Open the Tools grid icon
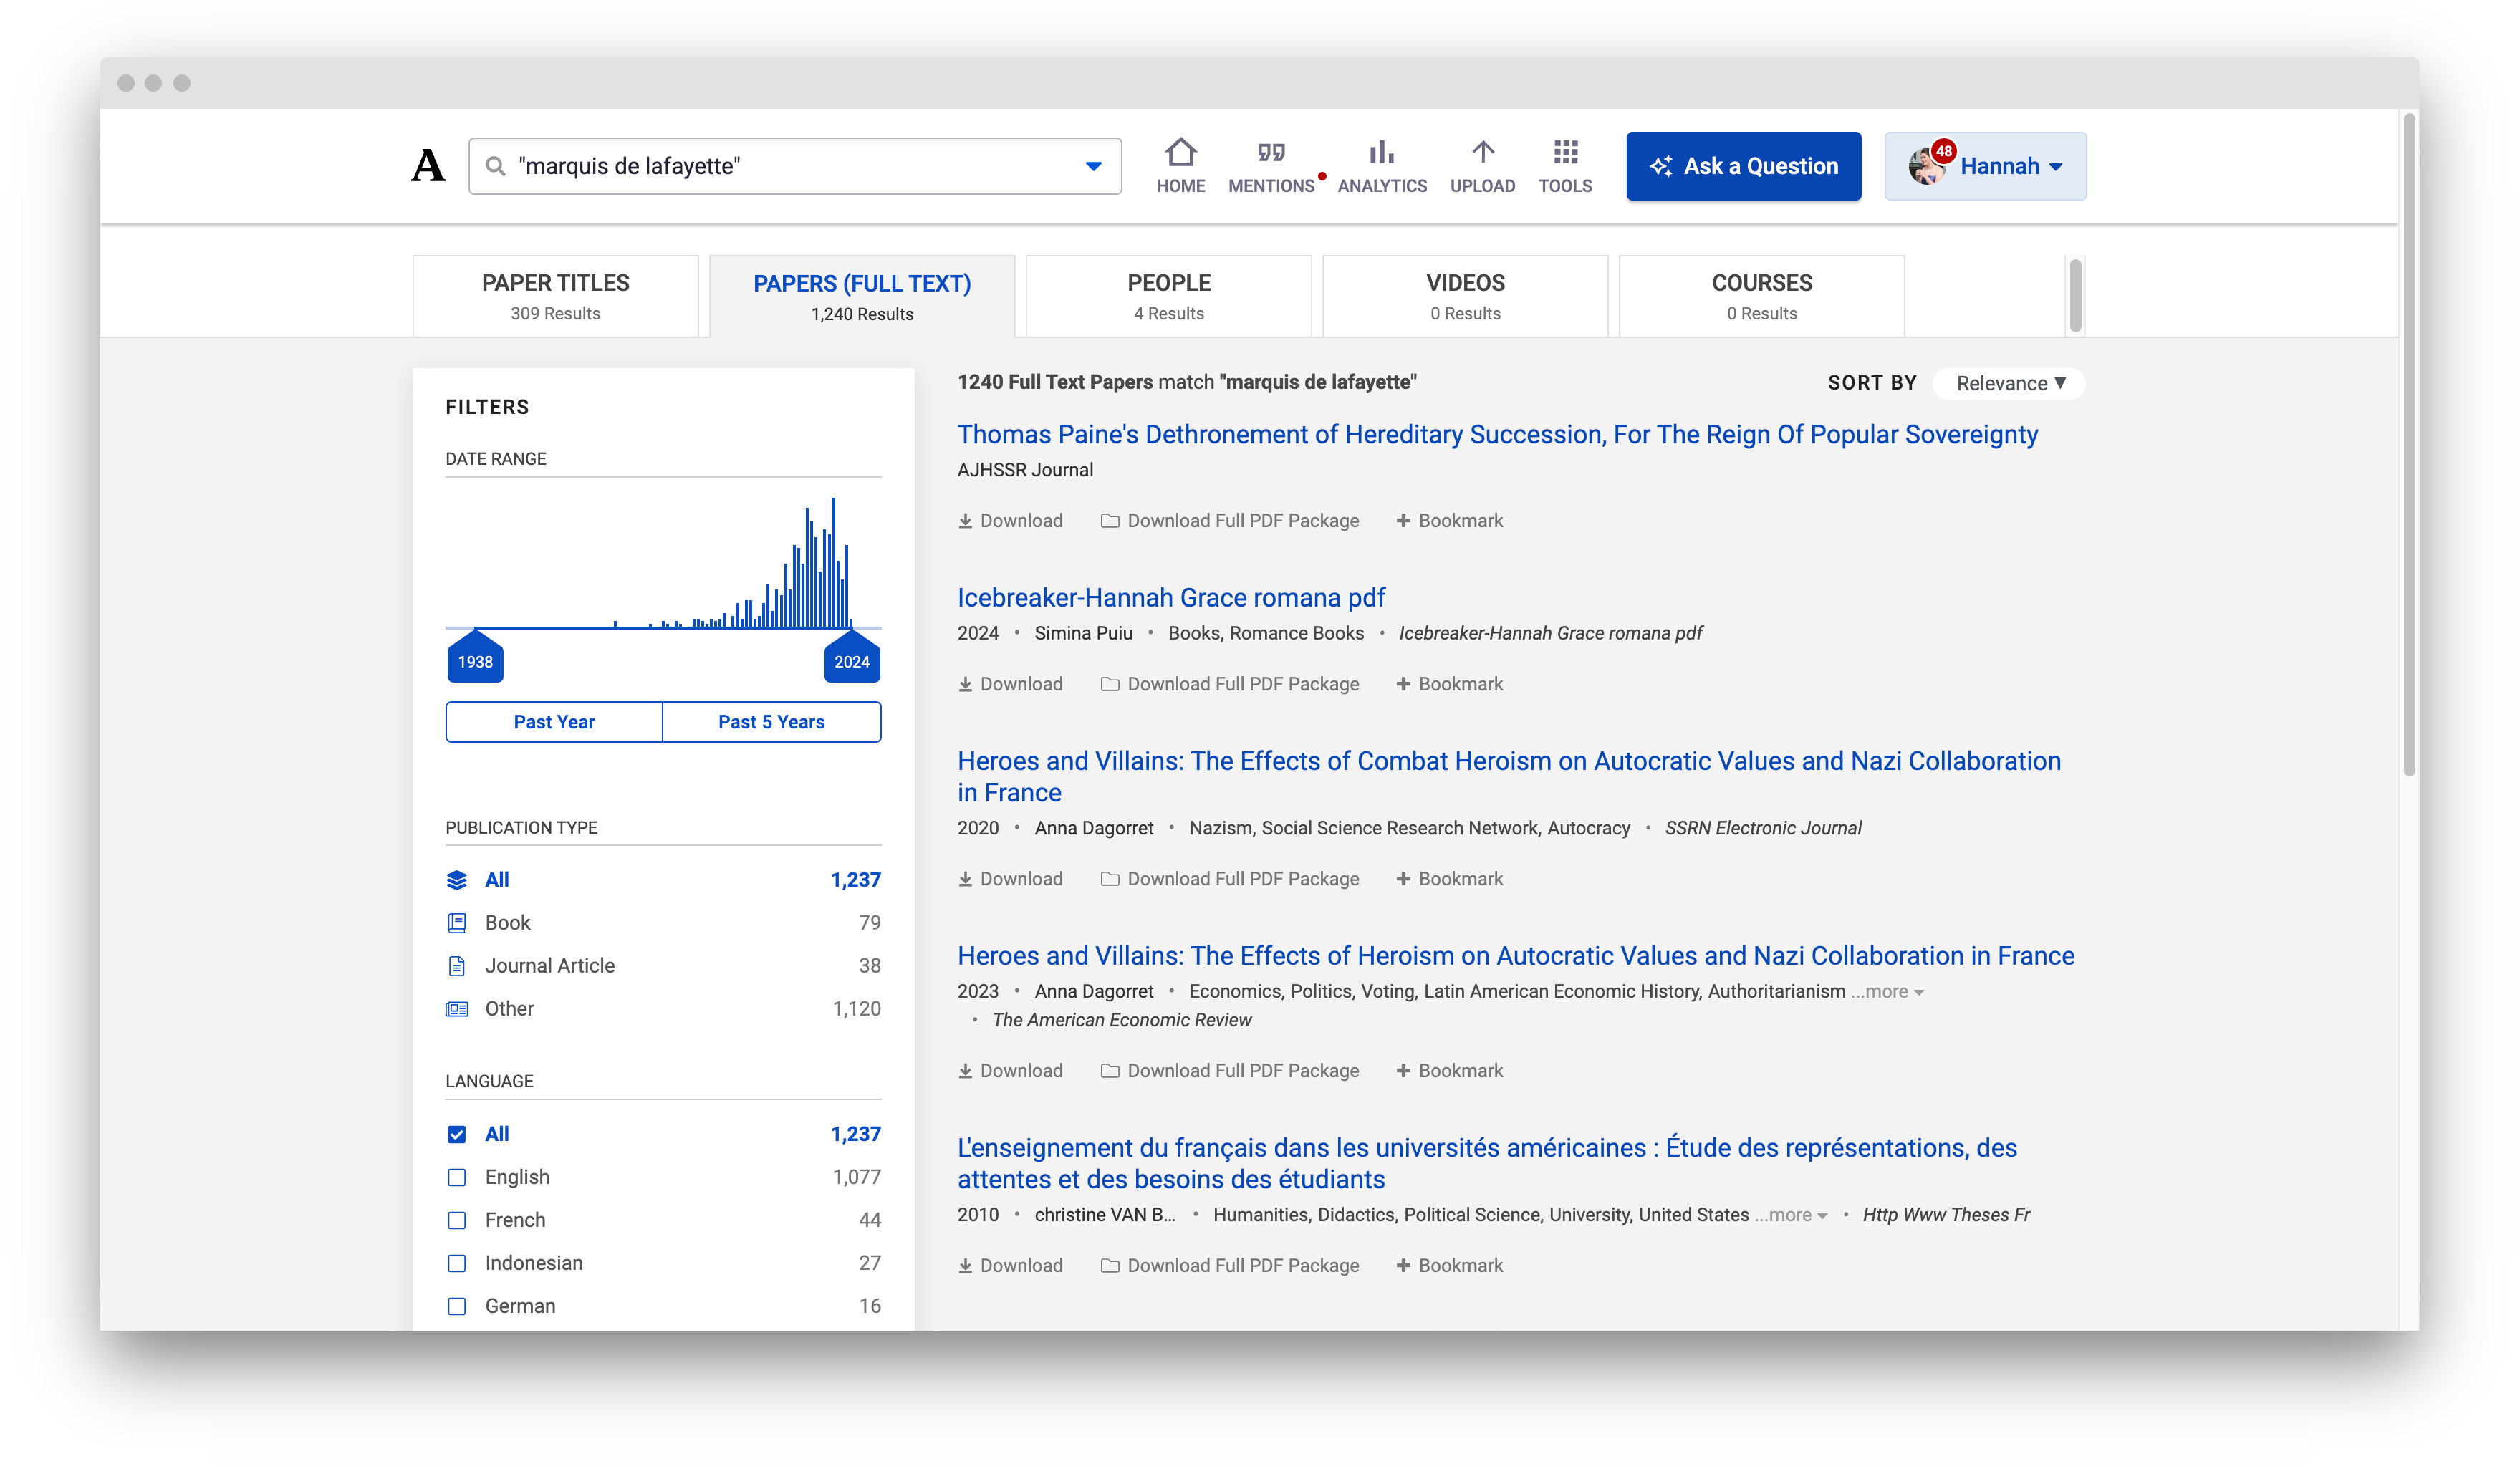Viewport: 2520px width, 1474px height. click(1565, 152)
